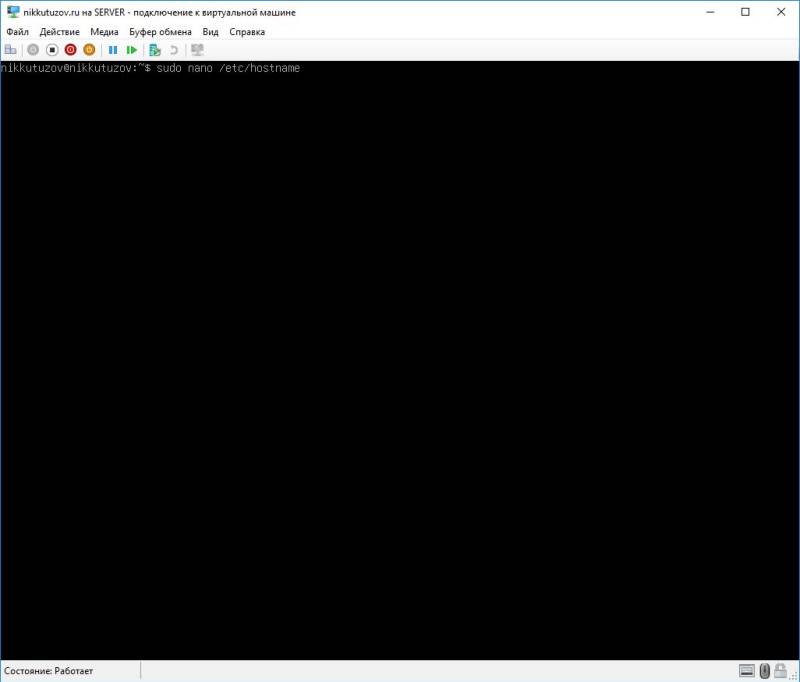Viewport: 800px width, 682px height.
Task: Click the display icon in status bar
Action: click(746, 672)
